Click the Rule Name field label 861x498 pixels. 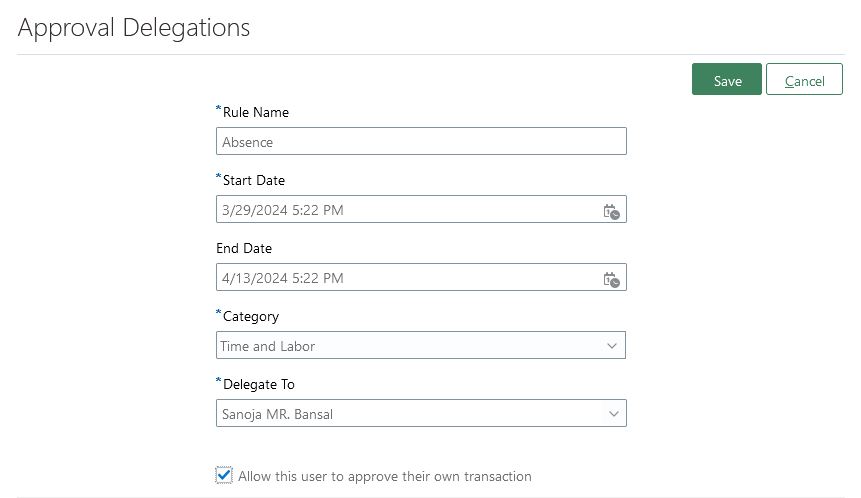[255, 112]
